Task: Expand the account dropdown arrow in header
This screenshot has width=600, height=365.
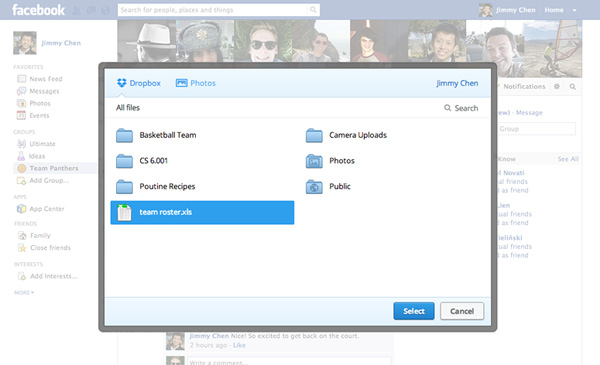Action: click(574, 10)
